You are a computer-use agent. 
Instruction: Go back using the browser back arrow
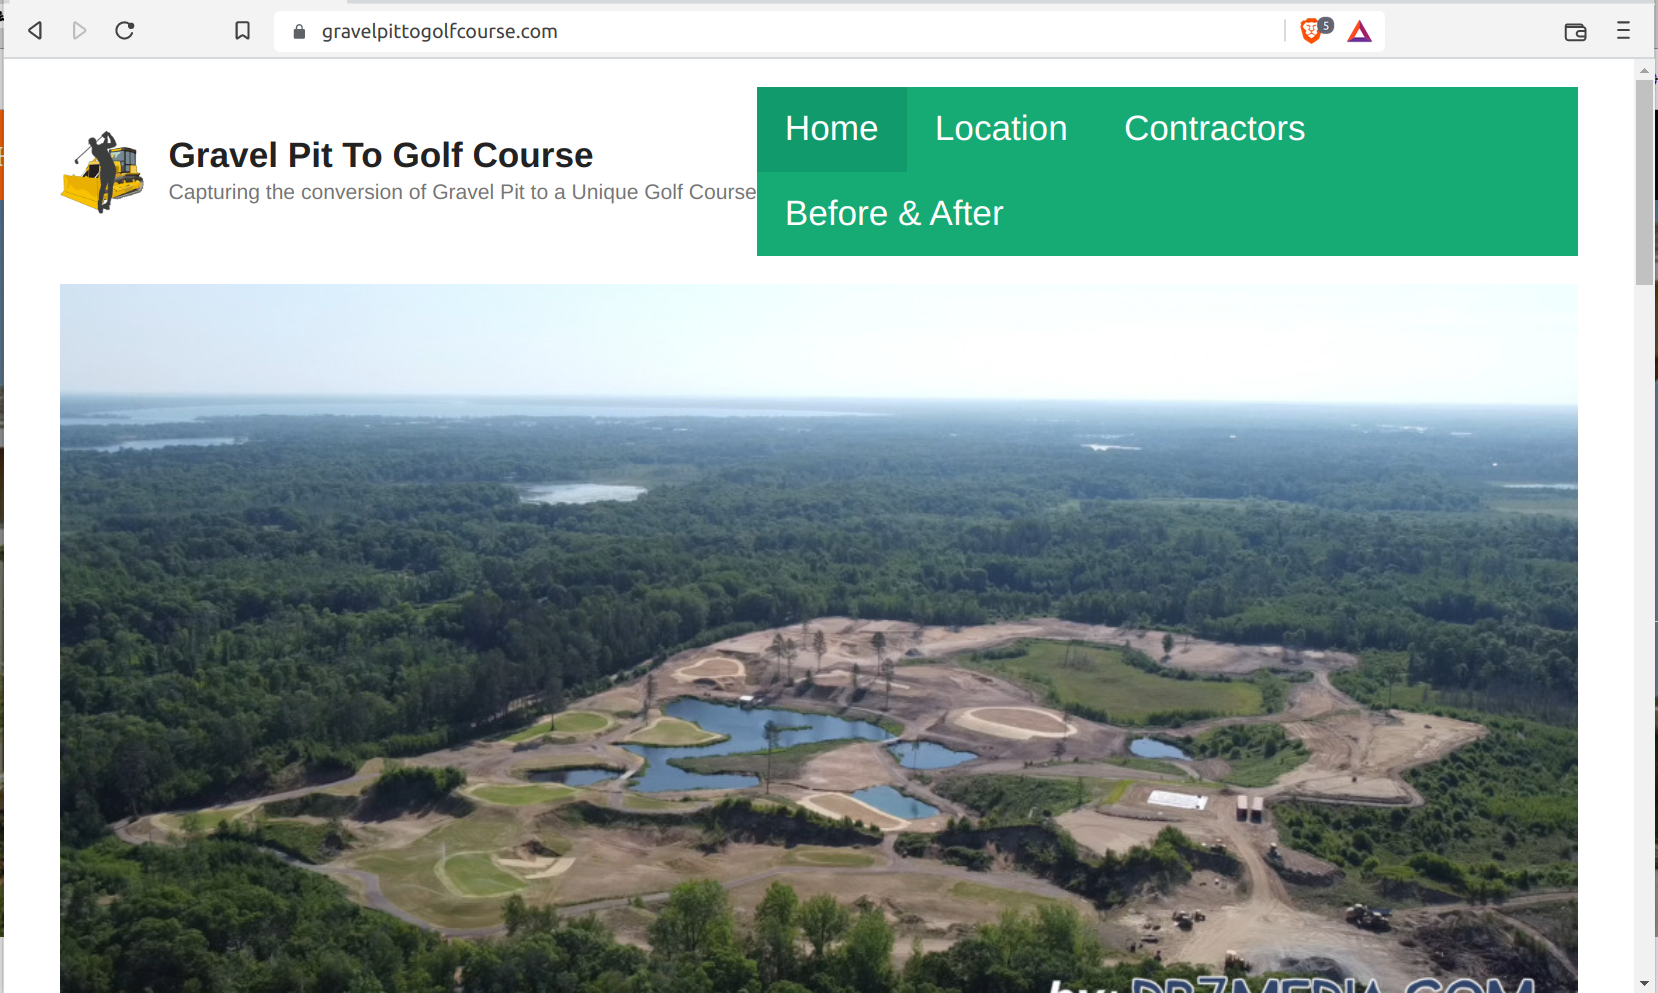coord(35,31)
